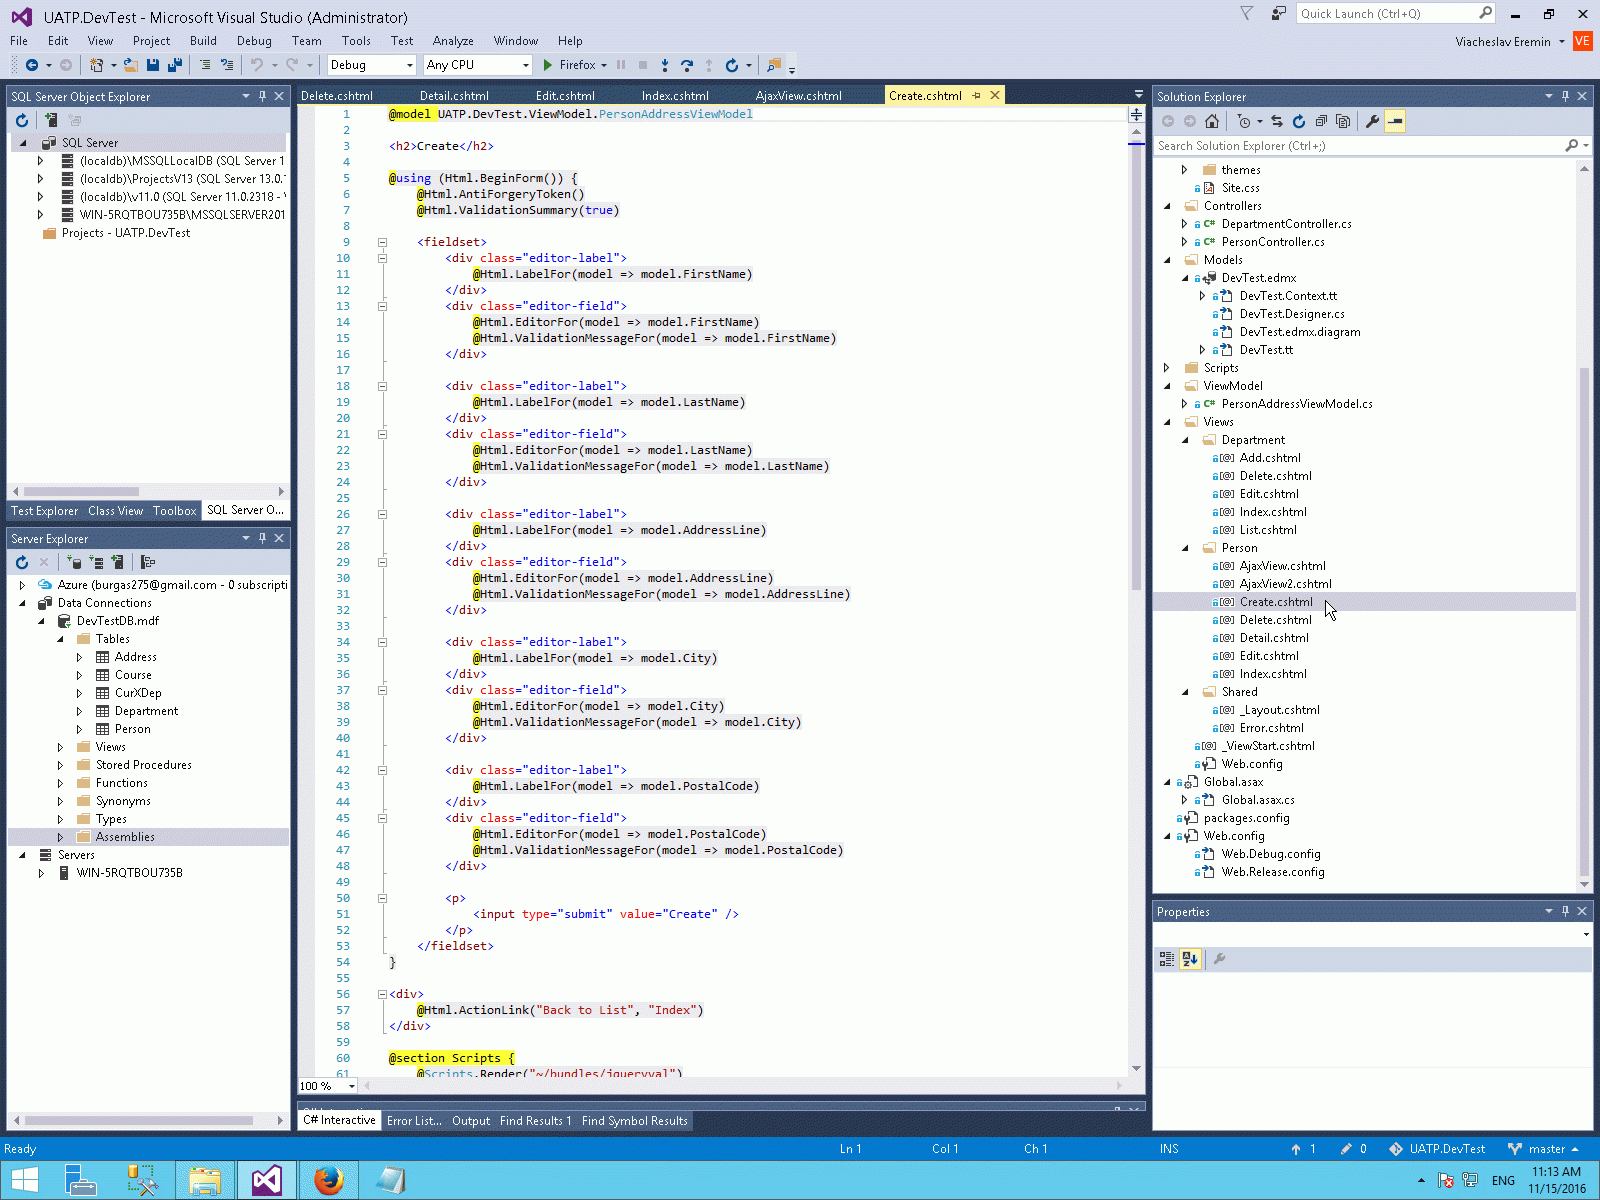Refresh the Solution Explorer

[1299, 121]
